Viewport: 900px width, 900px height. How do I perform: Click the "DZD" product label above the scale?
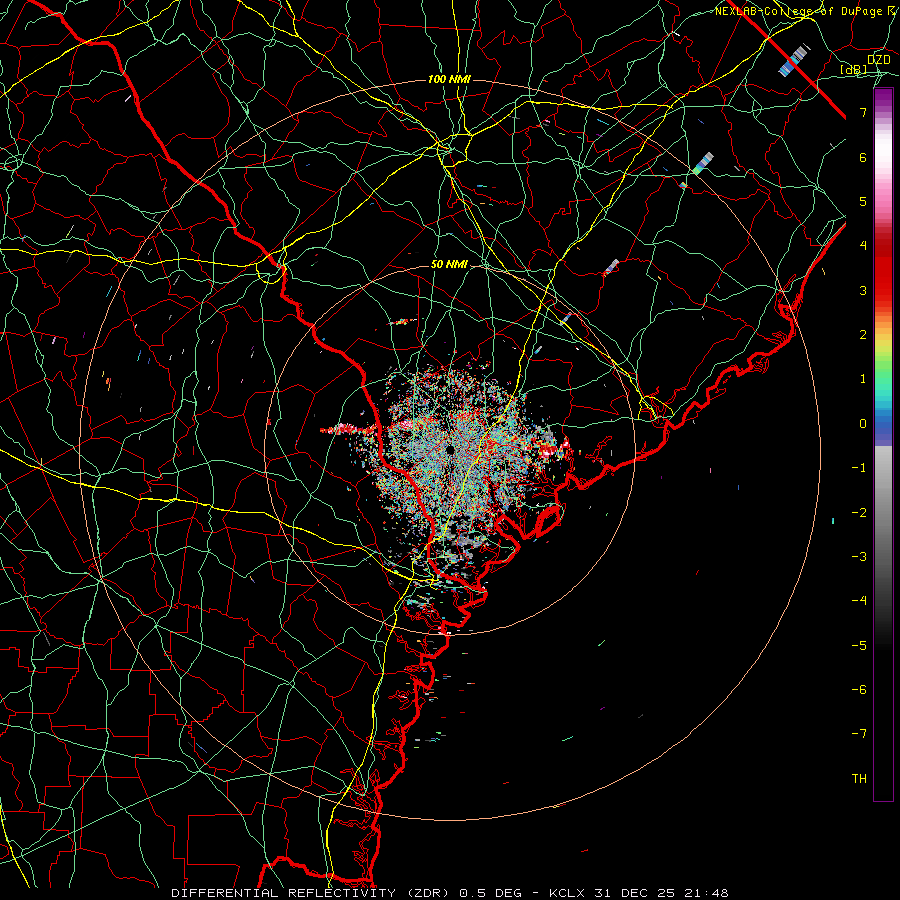point(879,59)
